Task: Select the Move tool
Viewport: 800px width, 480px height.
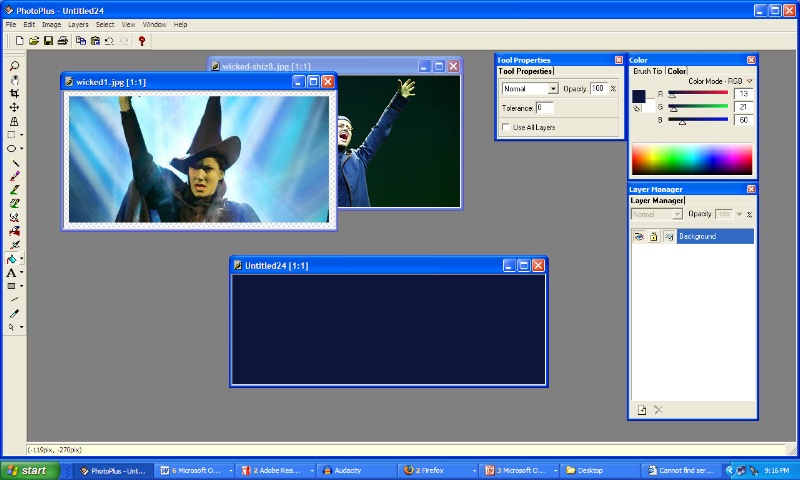Action: tap(14, 107)
